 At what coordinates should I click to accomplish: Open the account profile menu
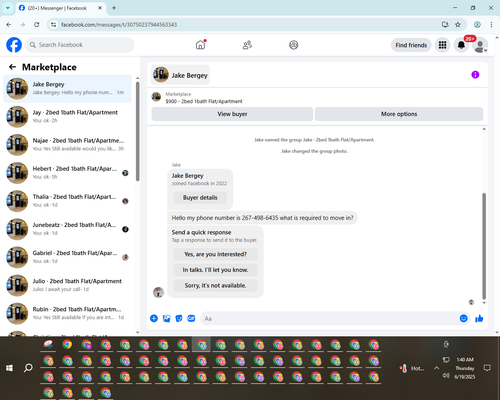tap(480, 45)
